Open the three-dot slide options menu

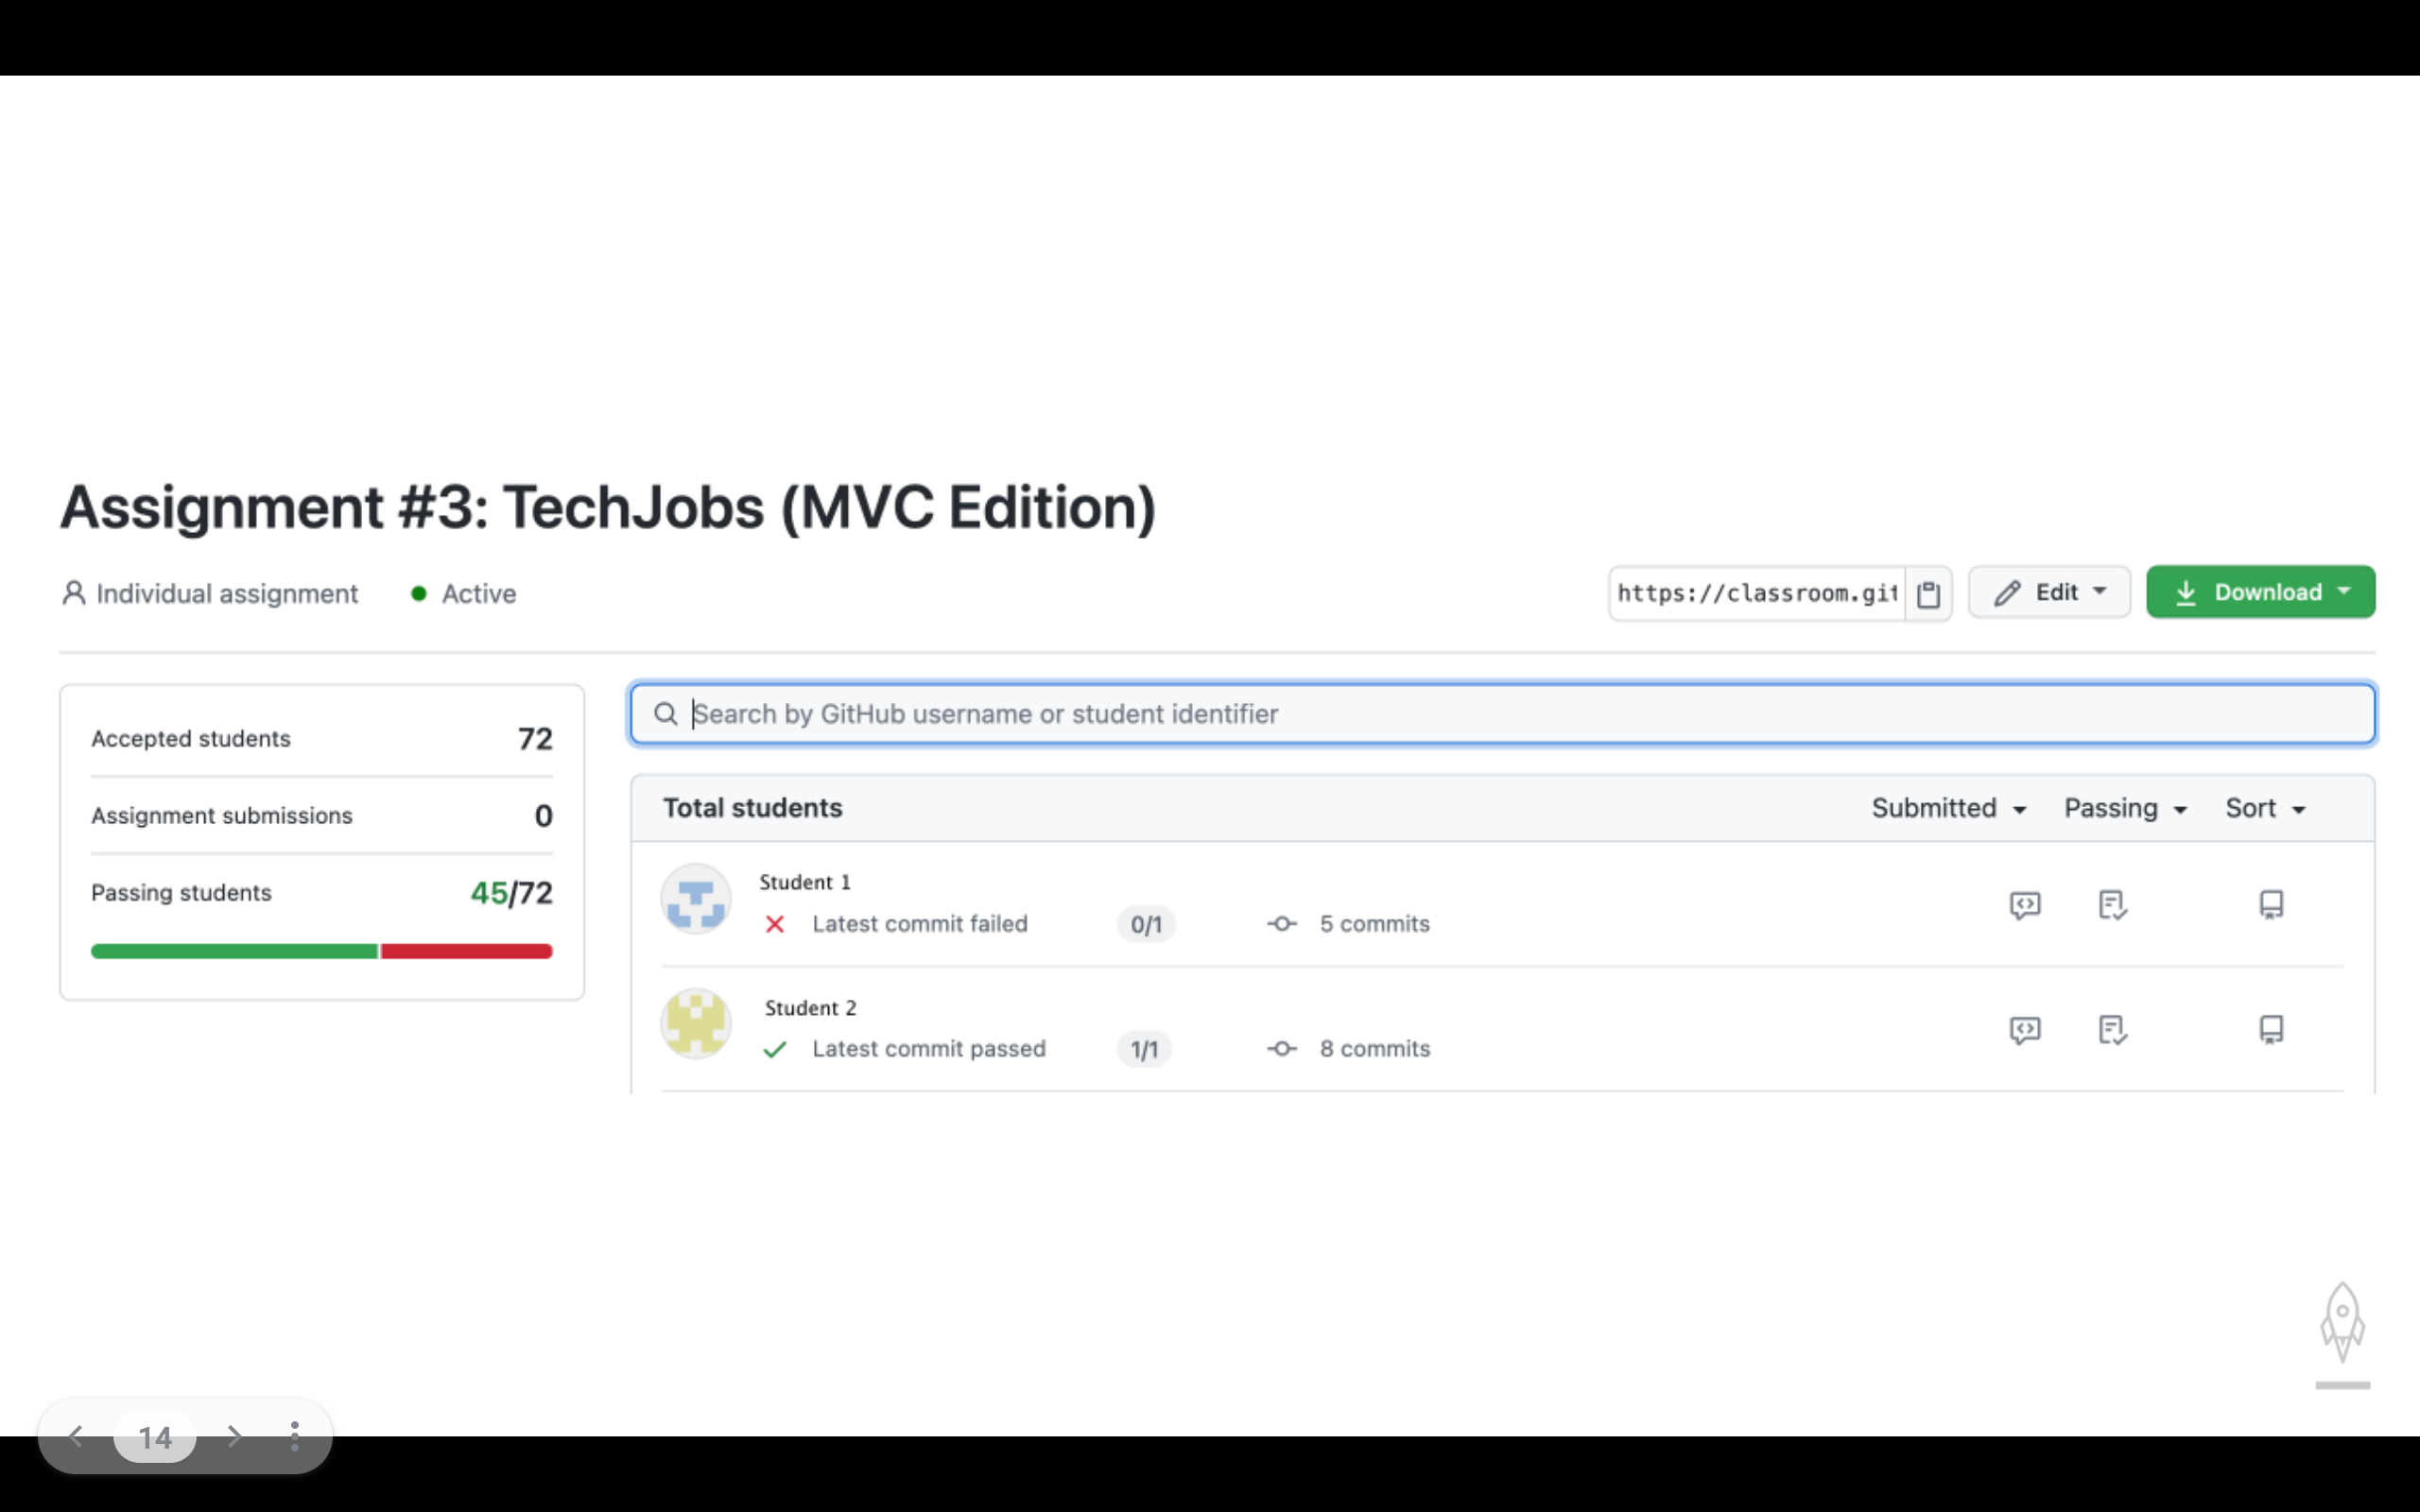[294, 1437]
